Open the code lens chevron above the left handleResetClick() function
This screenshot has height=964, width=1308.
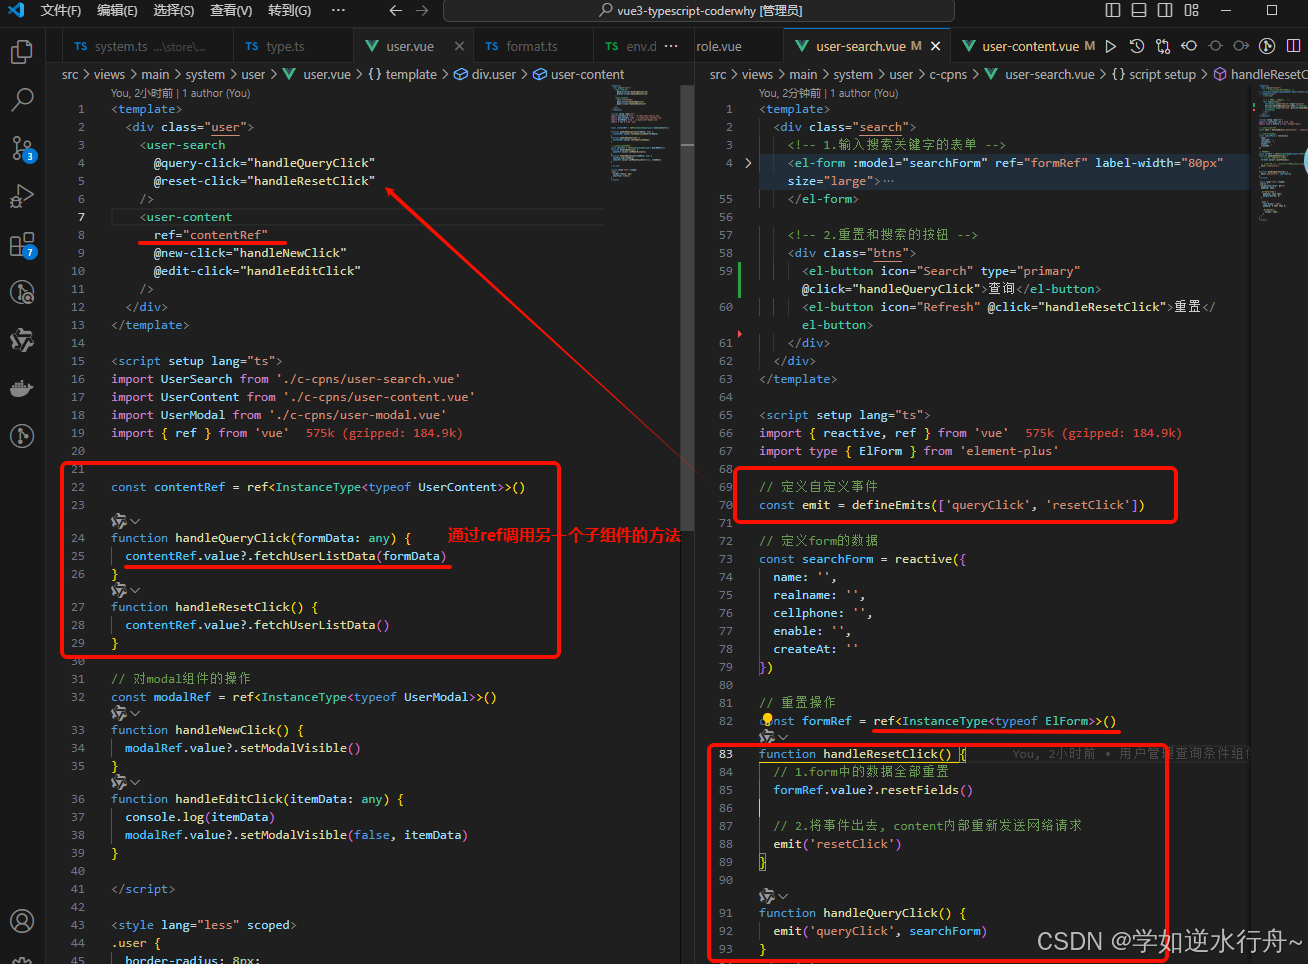point(135,590)
